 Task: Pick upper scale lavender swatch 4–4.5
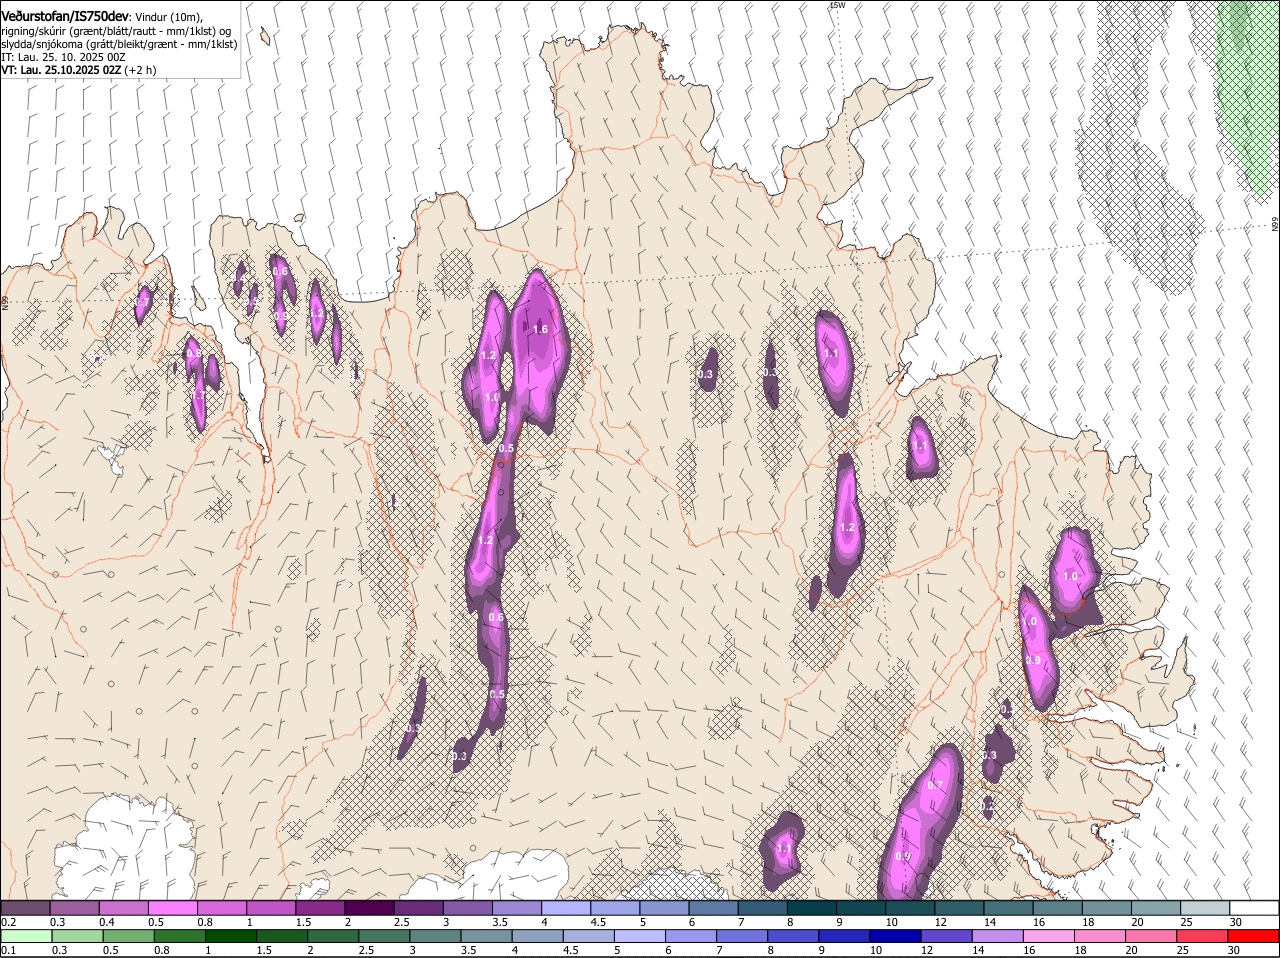coord(565,907)
